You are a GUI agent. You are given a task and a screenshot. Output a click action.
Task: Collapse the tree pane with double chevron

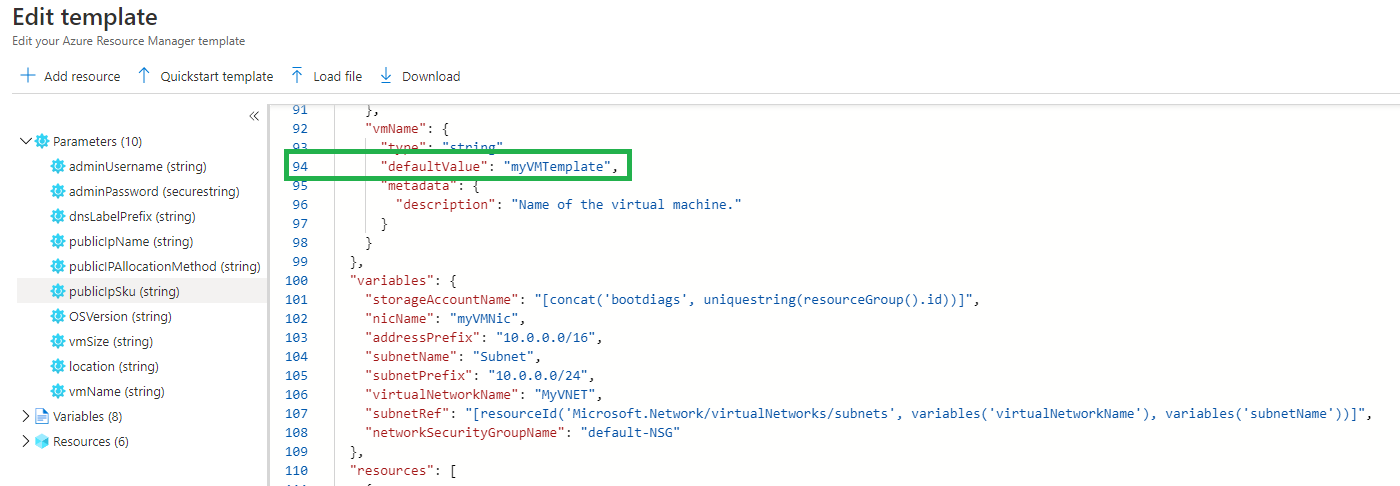[x=254, y=116]
